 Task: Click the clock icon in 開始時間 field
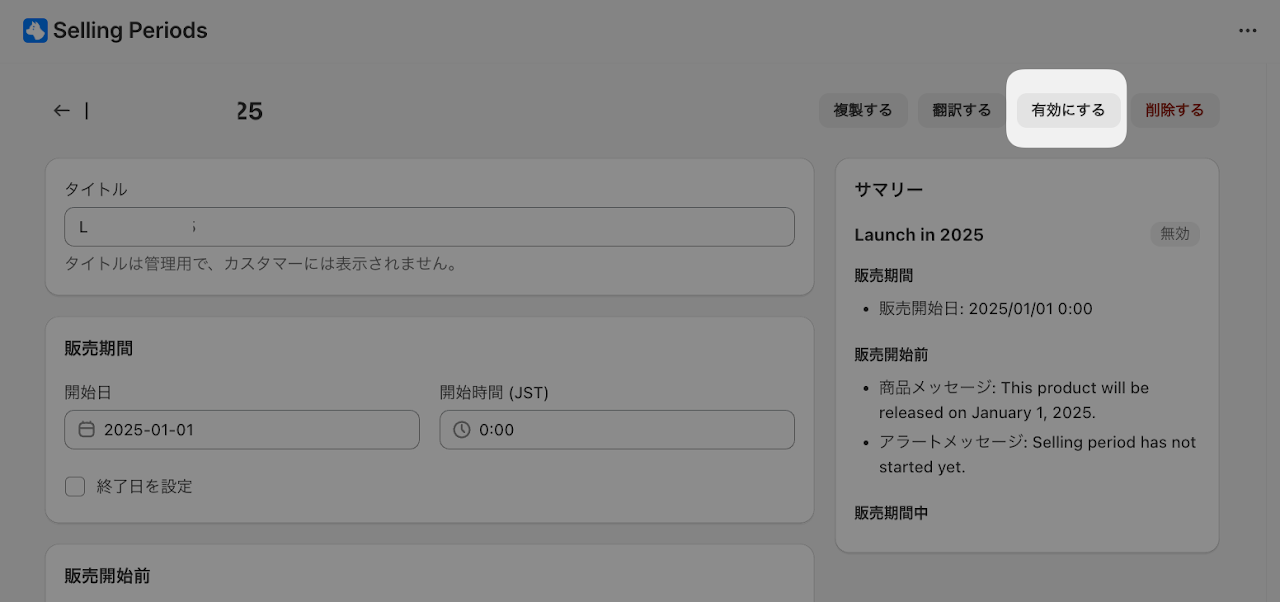(461, 430)
